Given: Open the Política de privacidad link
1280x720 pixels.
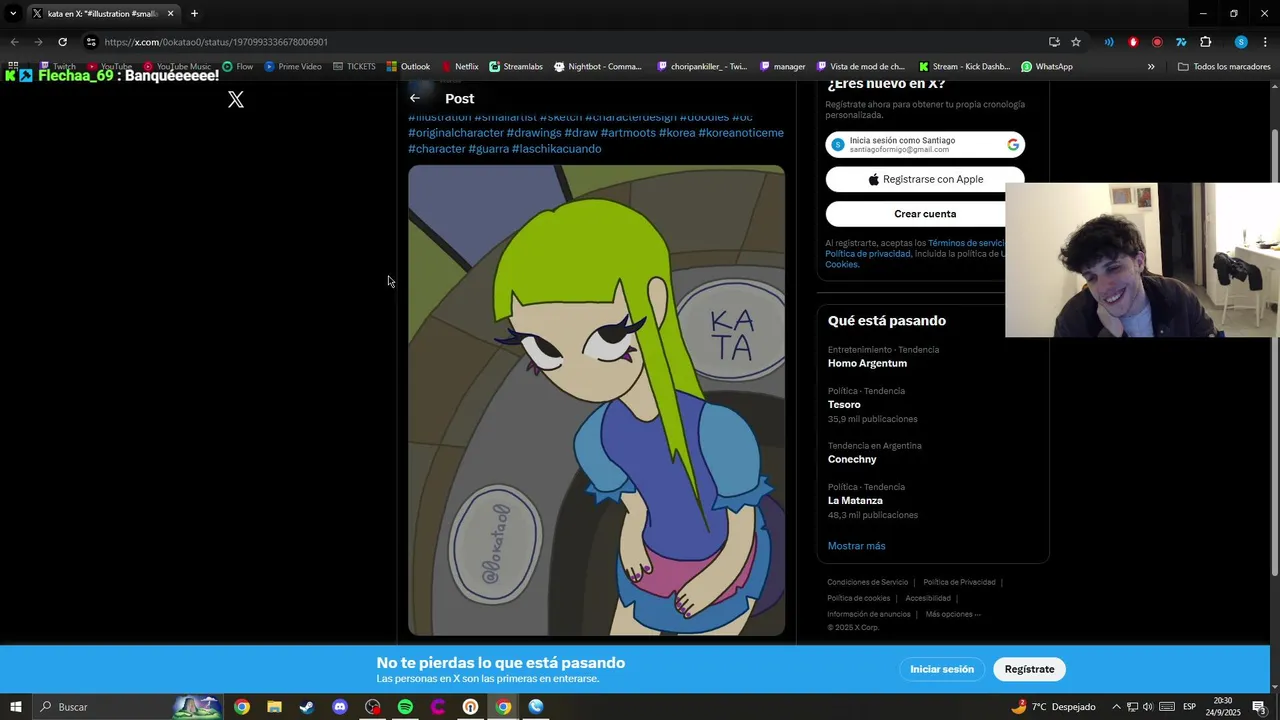Looking at the screenshot, I should tap(868, 254).
